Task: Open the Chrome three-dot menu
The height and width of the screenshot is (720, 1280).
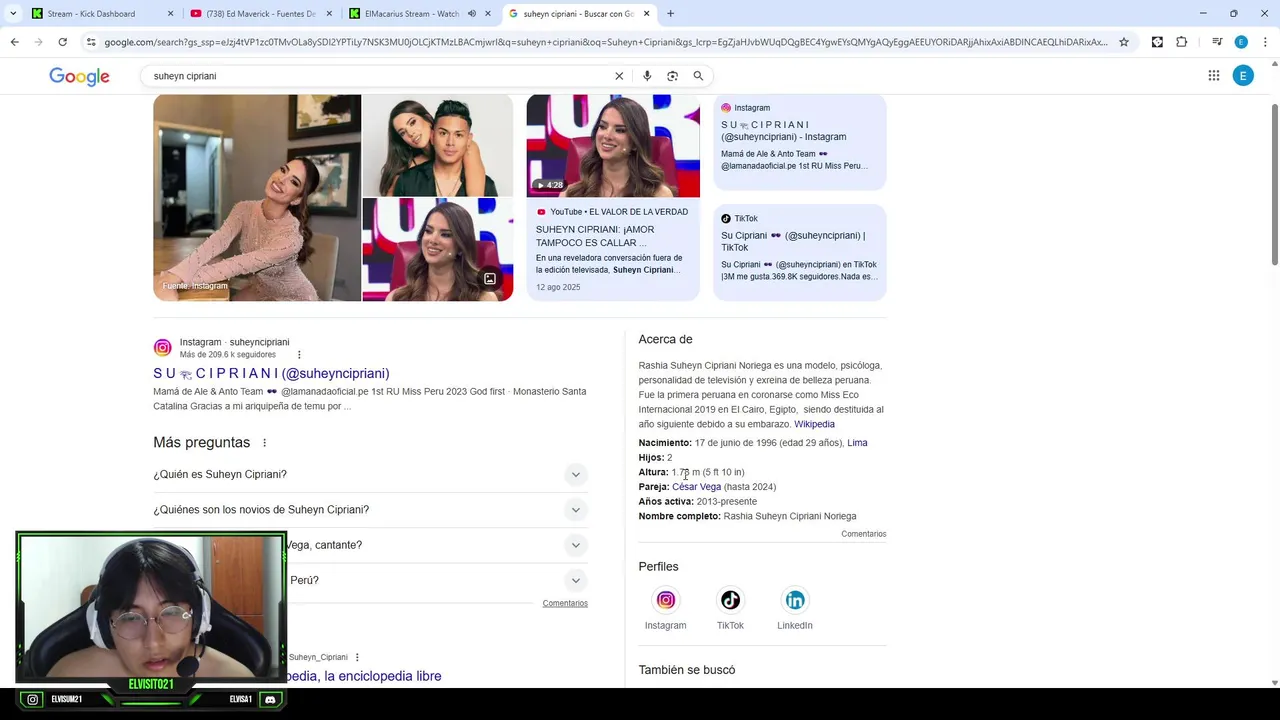Action: pyautogui.click(x=1264, y=42)
